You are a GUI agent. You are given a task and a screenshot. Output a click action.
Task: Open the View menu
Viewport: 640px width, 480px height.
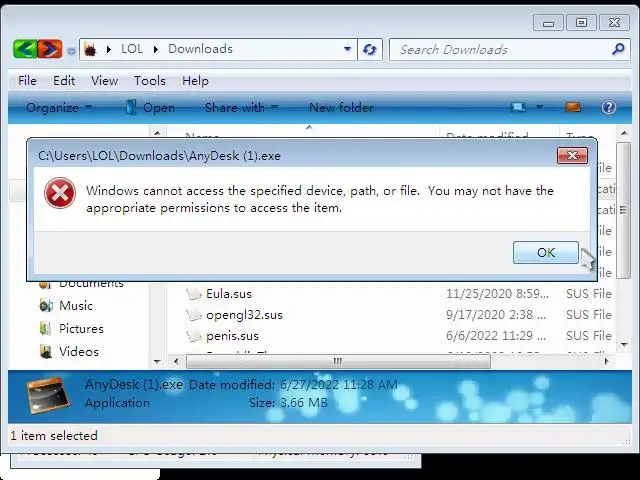(x=104, y=81)
